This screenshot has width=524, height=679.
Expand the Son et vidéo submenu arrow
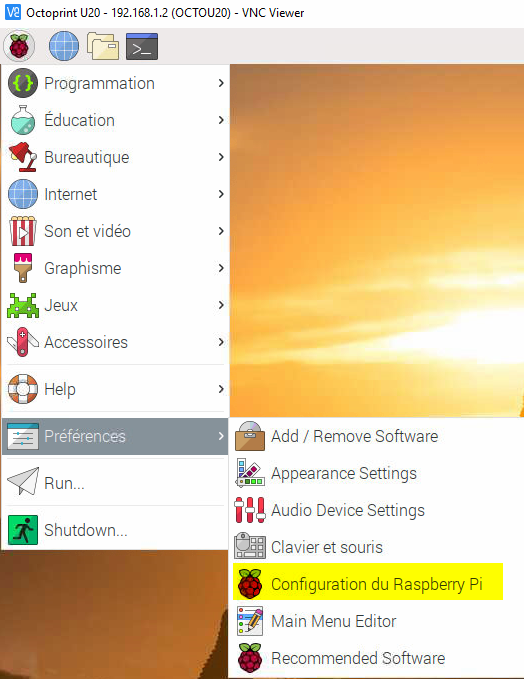pyautogui.click(x=221, y=231)
